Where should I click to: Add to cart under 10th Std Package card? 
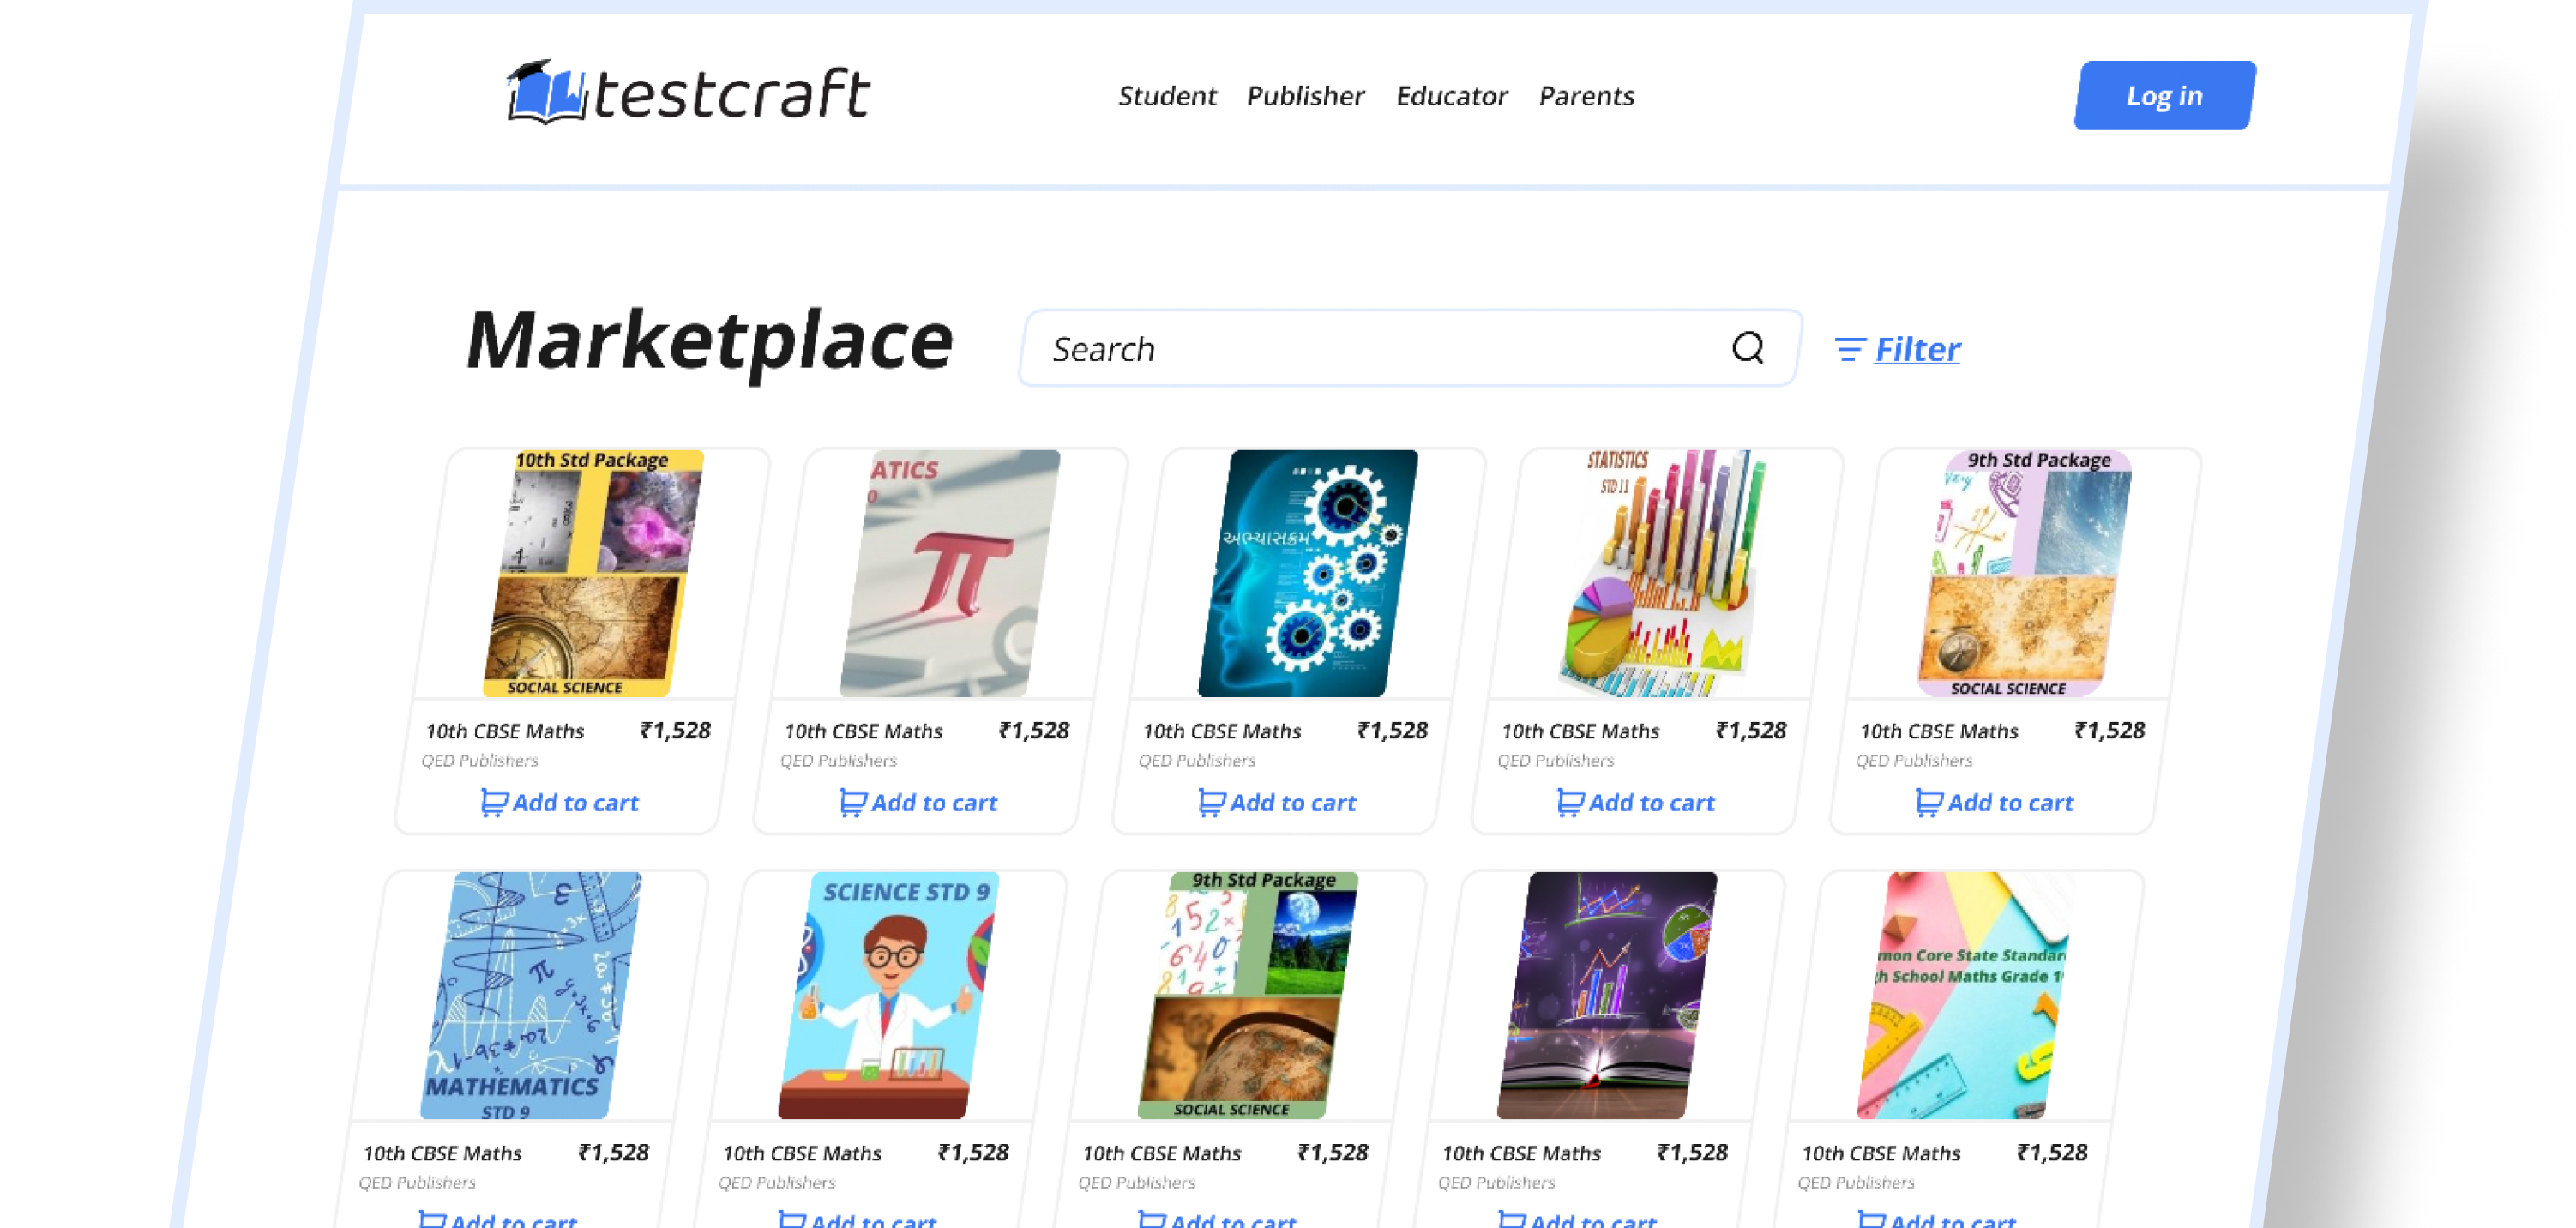click(560, 802)
